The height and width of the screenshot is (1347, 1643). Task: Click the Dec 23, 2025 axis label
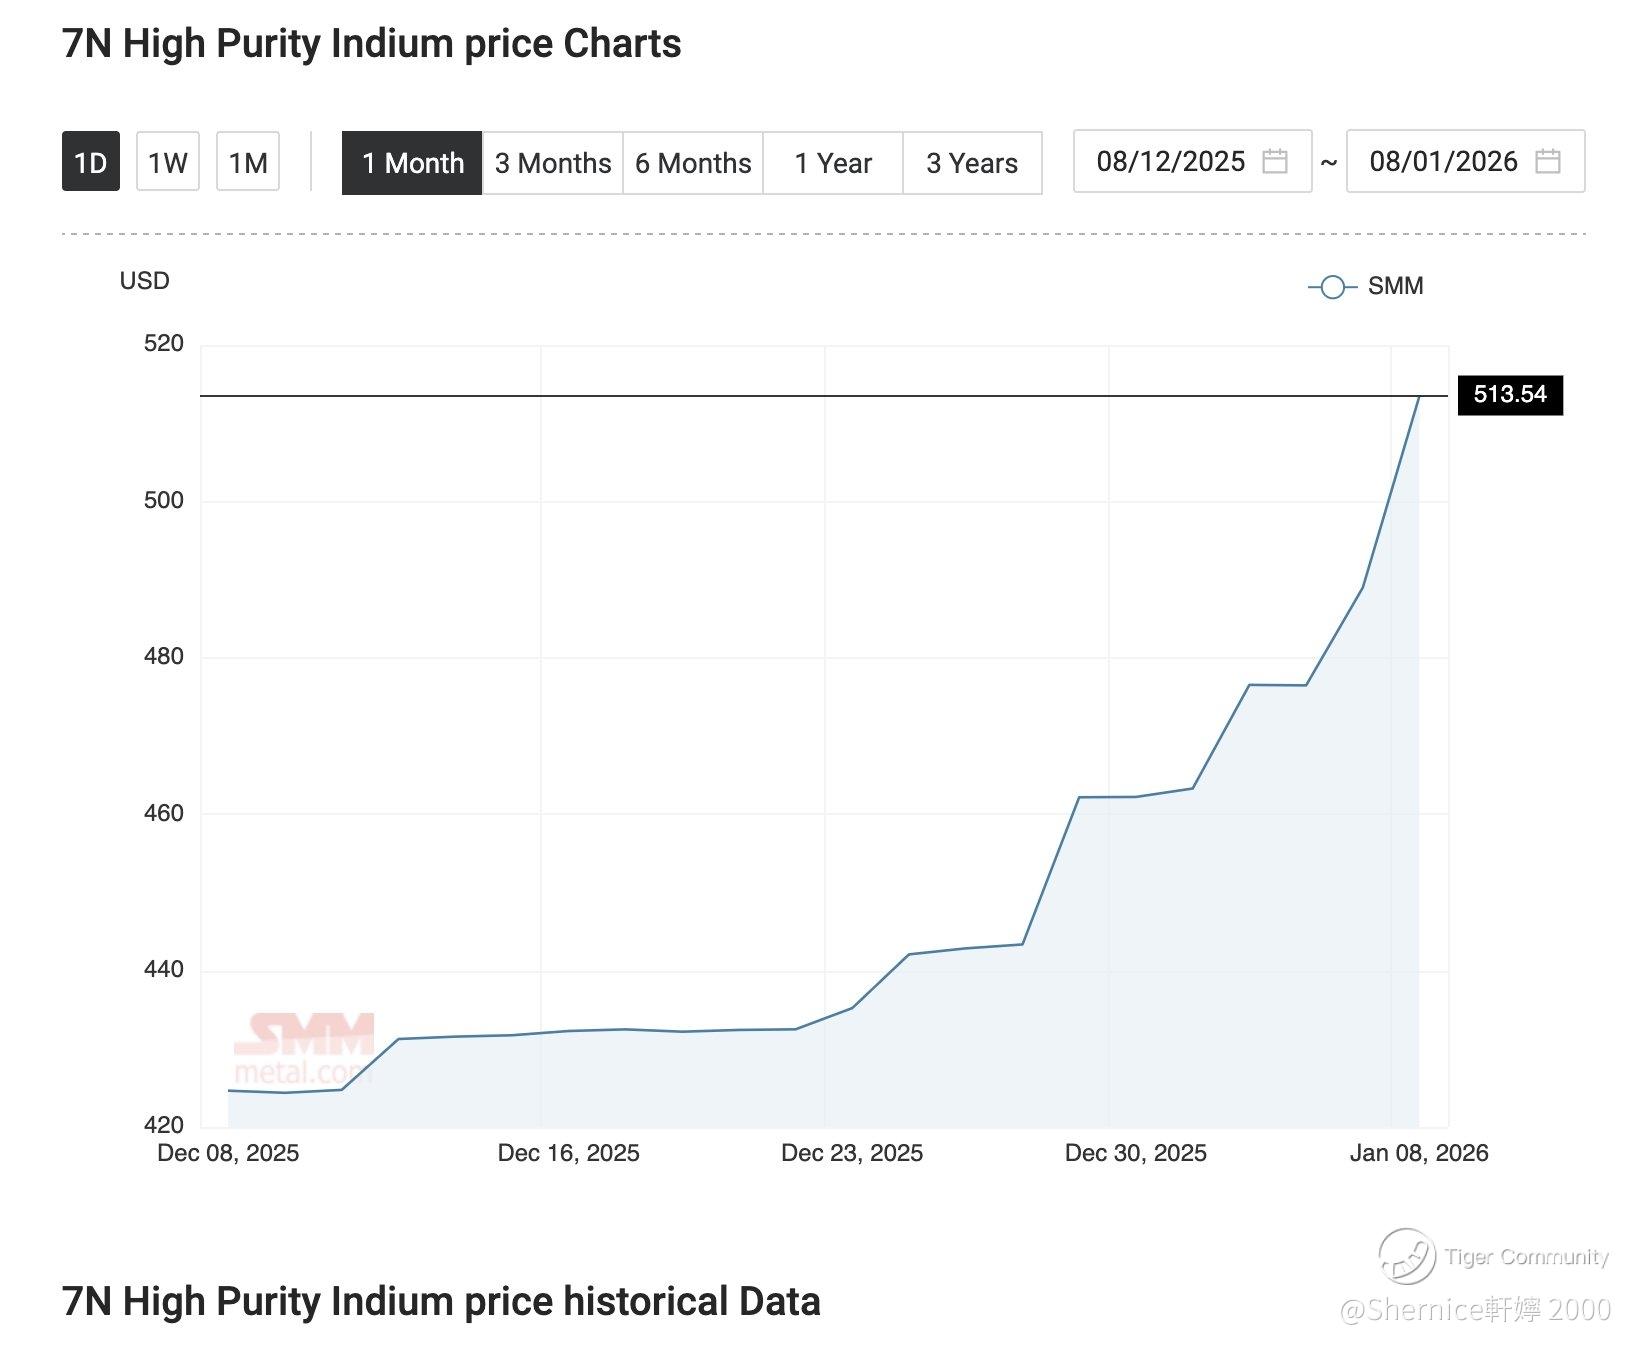pos(851,1153)
